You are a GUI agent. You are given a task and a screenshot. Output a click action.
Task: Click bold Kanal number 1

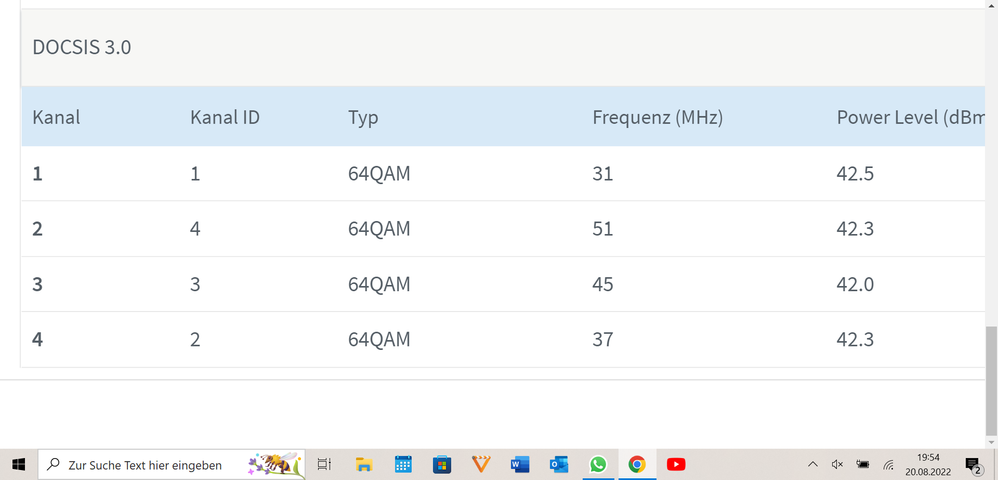coord(38,174)
